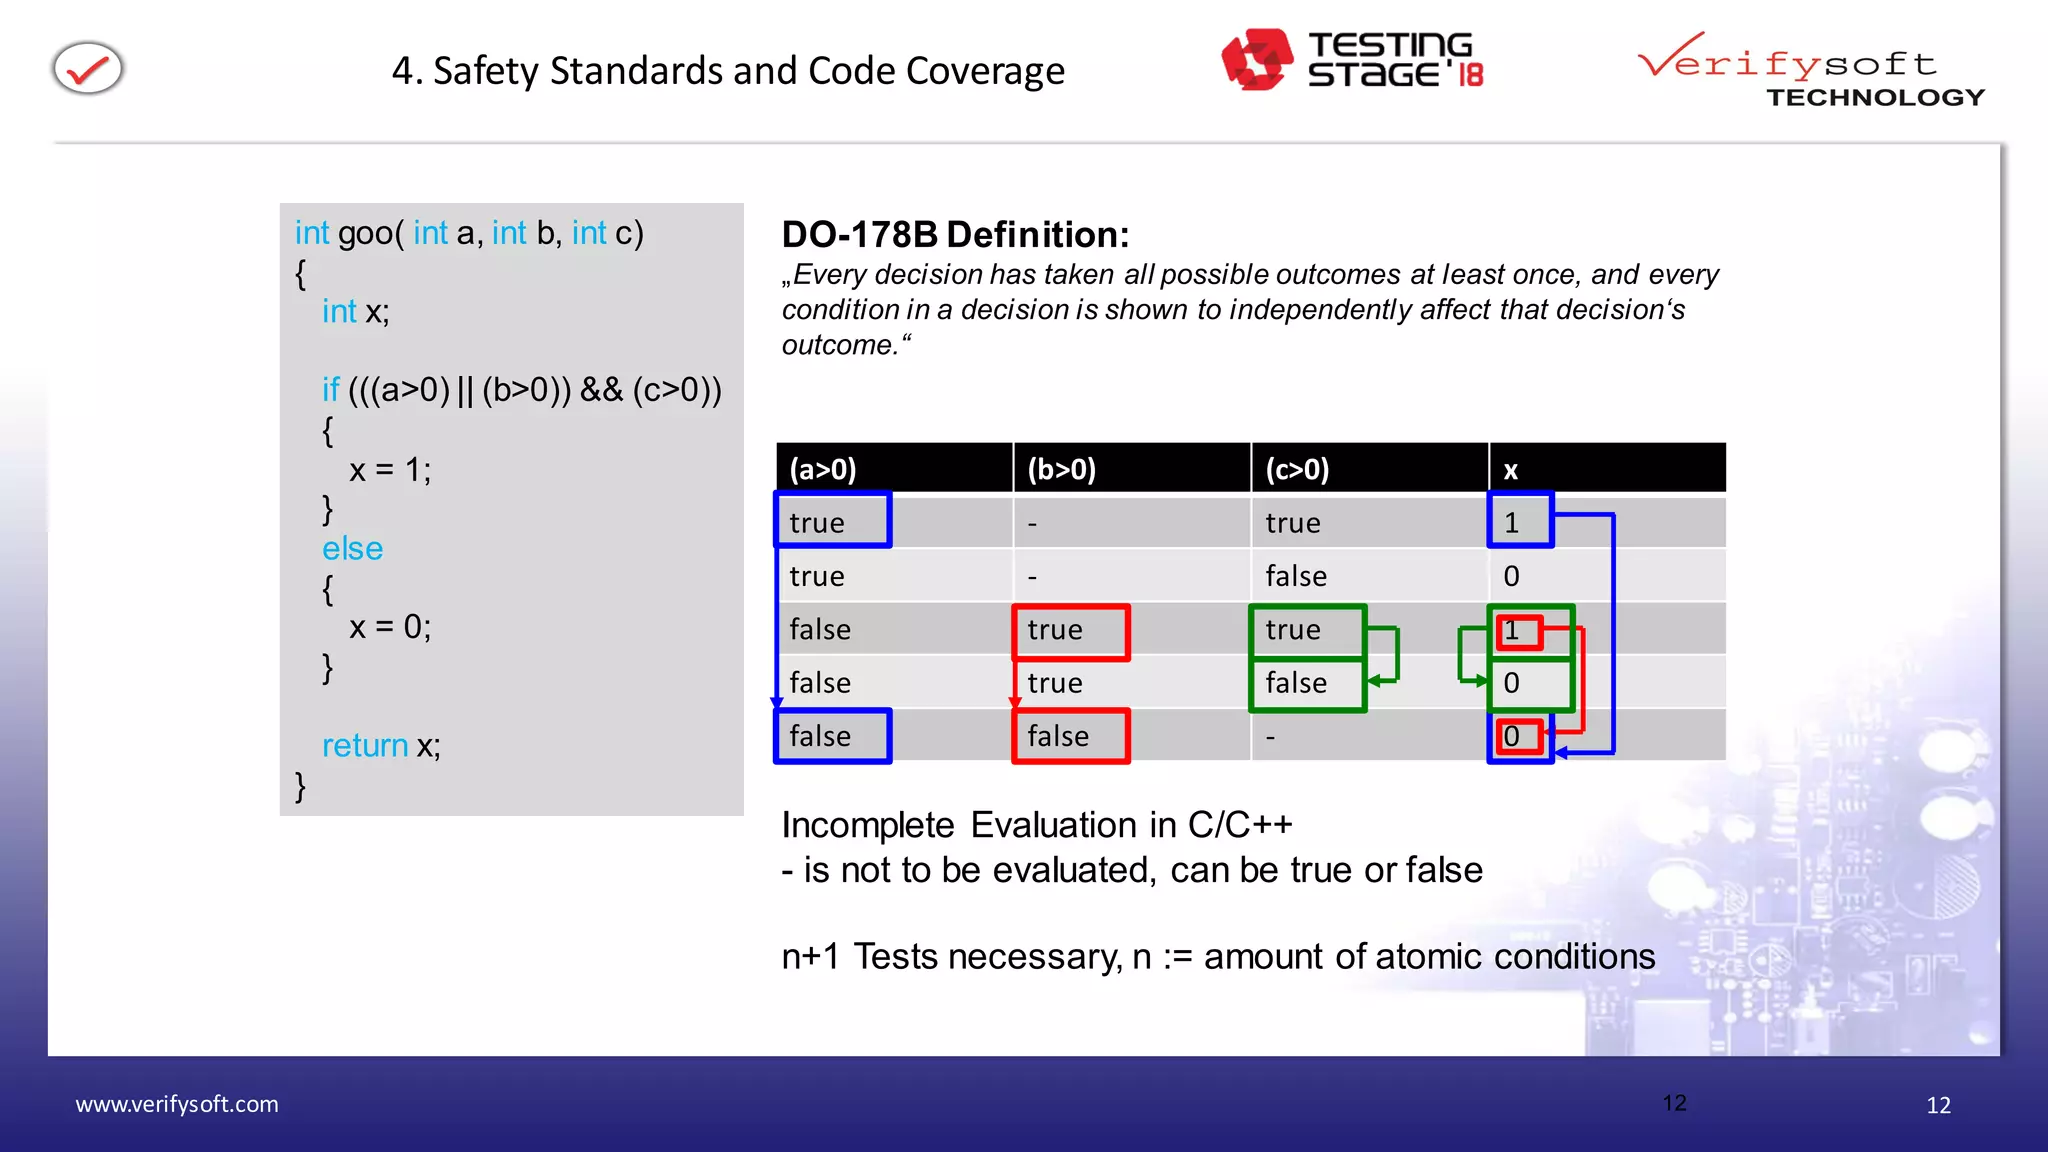Viewport: 2048px width, 1152px height.
Task: Click the blue-boxed 1 in x column
Action: [1519, 521]
